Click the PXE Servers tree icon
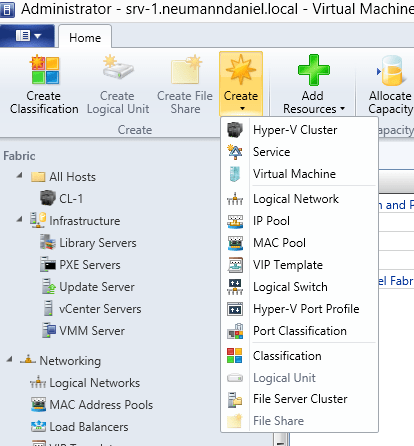Viewport: 414px width, 446px height. (x=48, y=265)
